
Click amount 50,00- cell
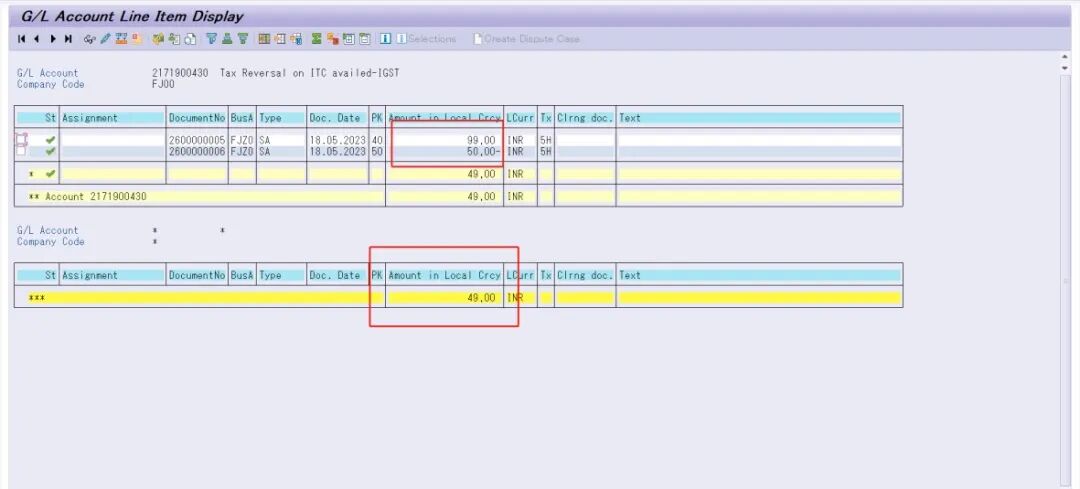(x=444, y=151)
